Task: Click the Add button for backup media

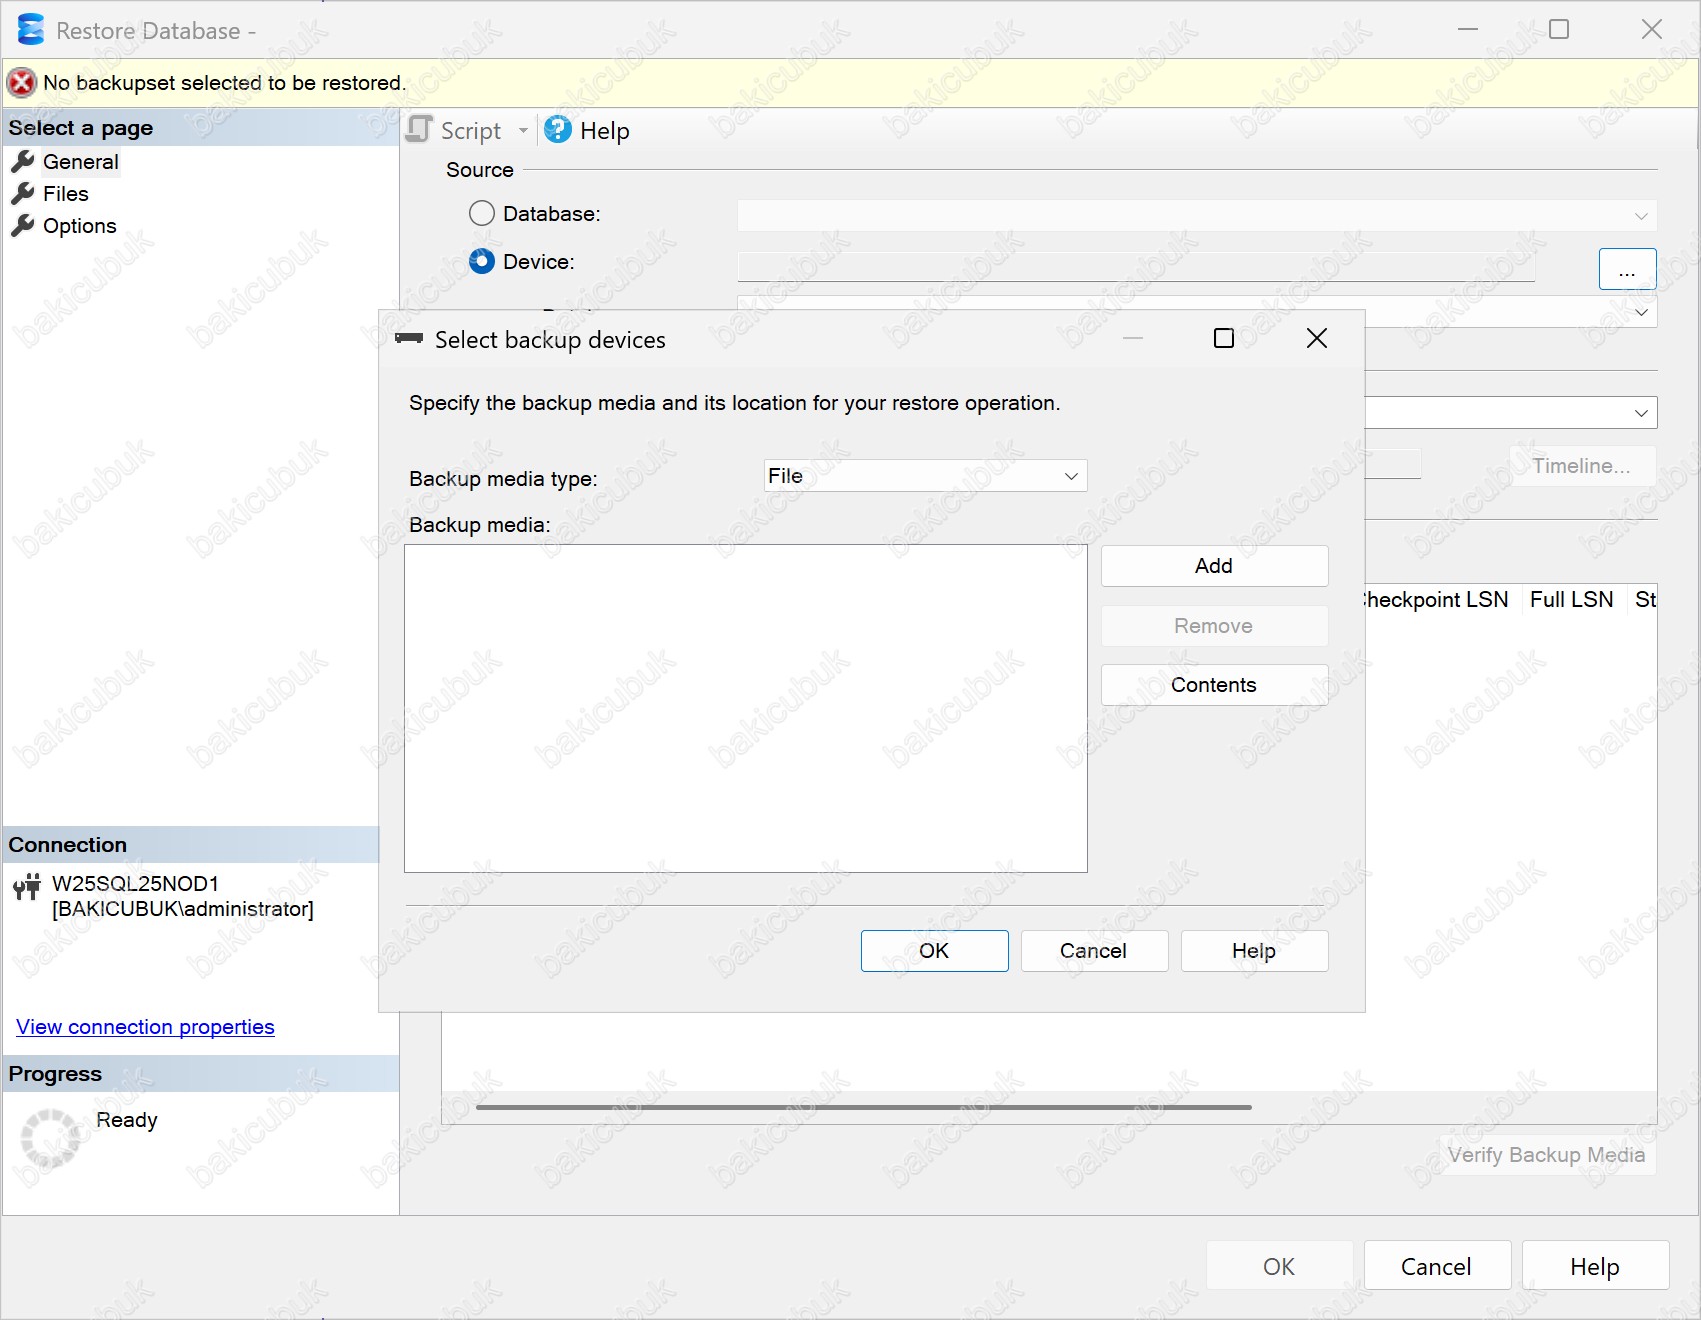Action: click(1213, 566)
